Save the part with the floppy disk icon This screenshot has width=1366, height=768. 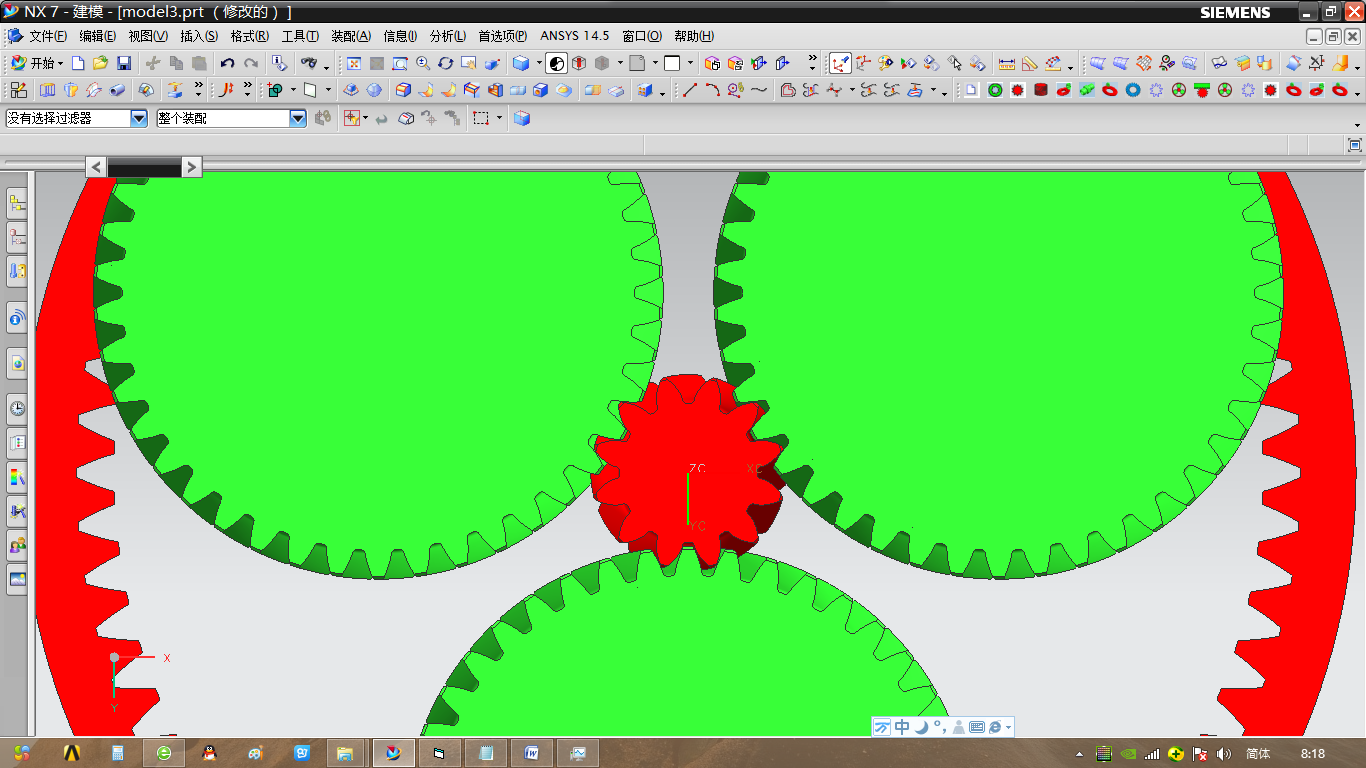pos(124,63)
